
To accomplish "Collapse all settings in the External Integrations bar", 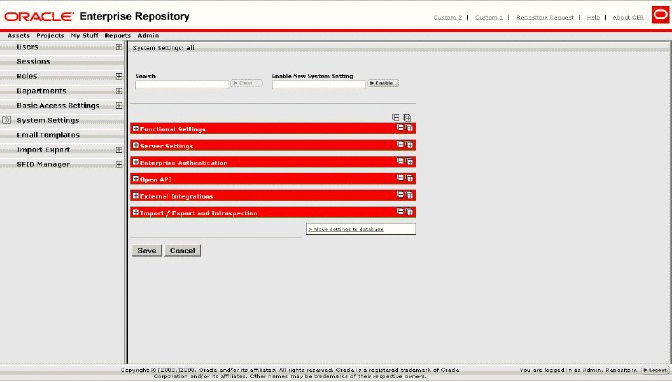I will point(400,194).
